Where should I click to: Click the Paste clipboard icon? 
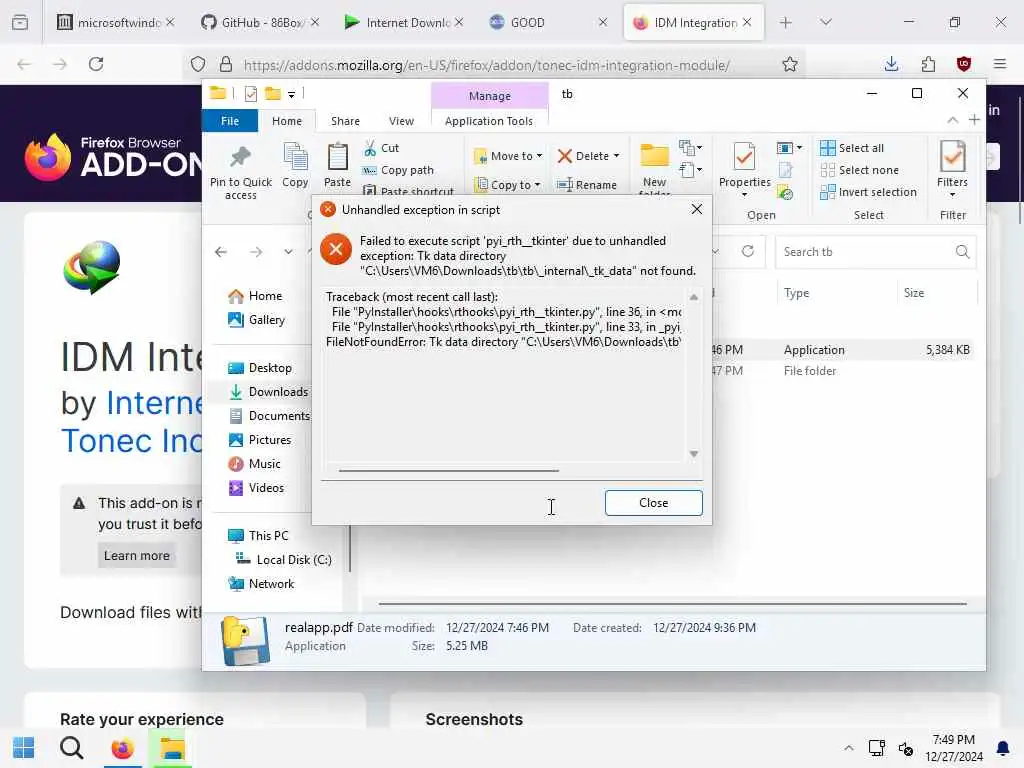[x=337, y=157]
